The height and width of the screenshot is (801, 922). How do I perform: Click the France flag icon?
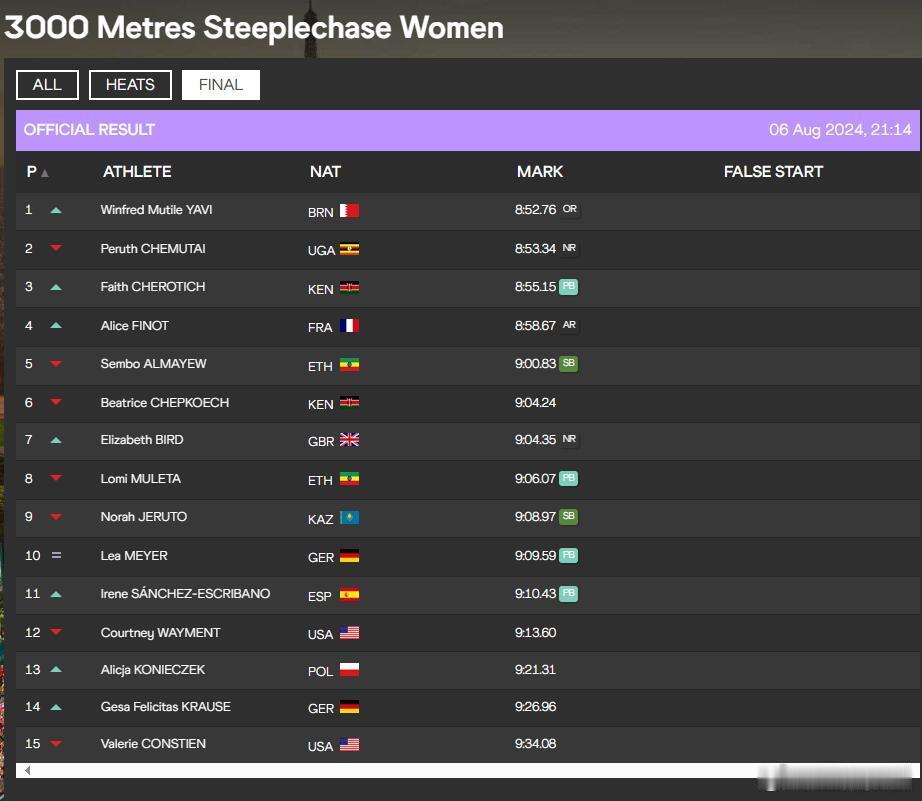pos(349,326)
